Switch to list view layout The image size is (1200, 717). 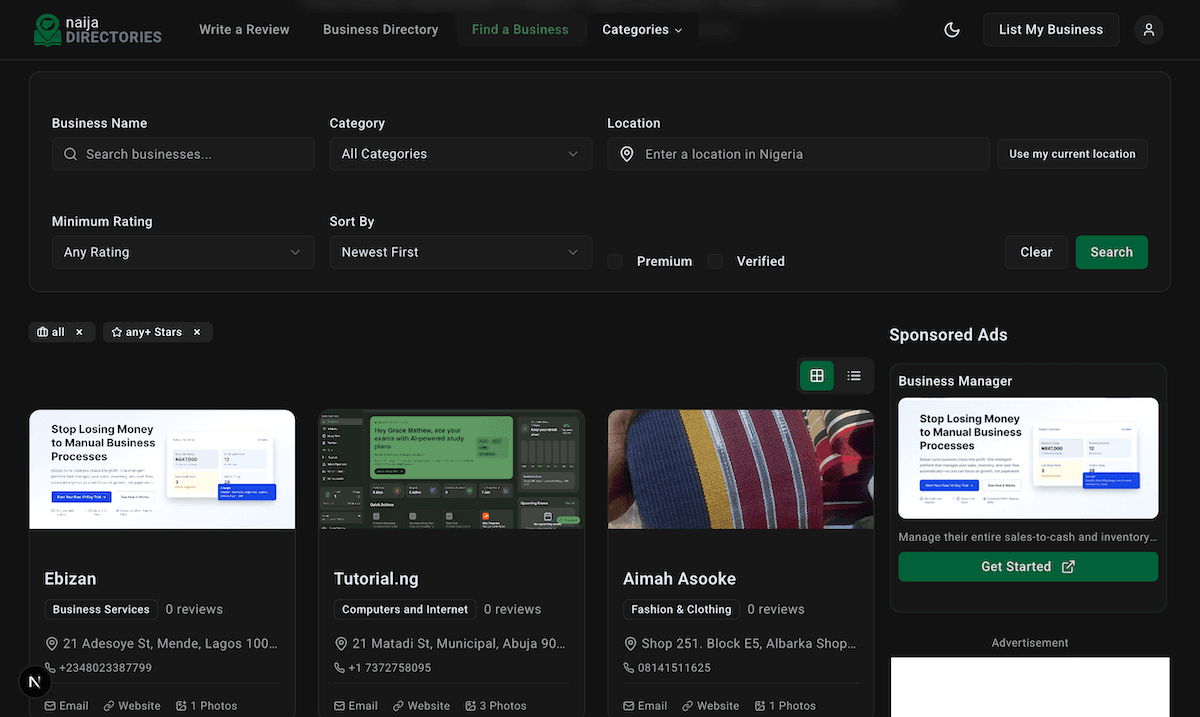[854, 375]
